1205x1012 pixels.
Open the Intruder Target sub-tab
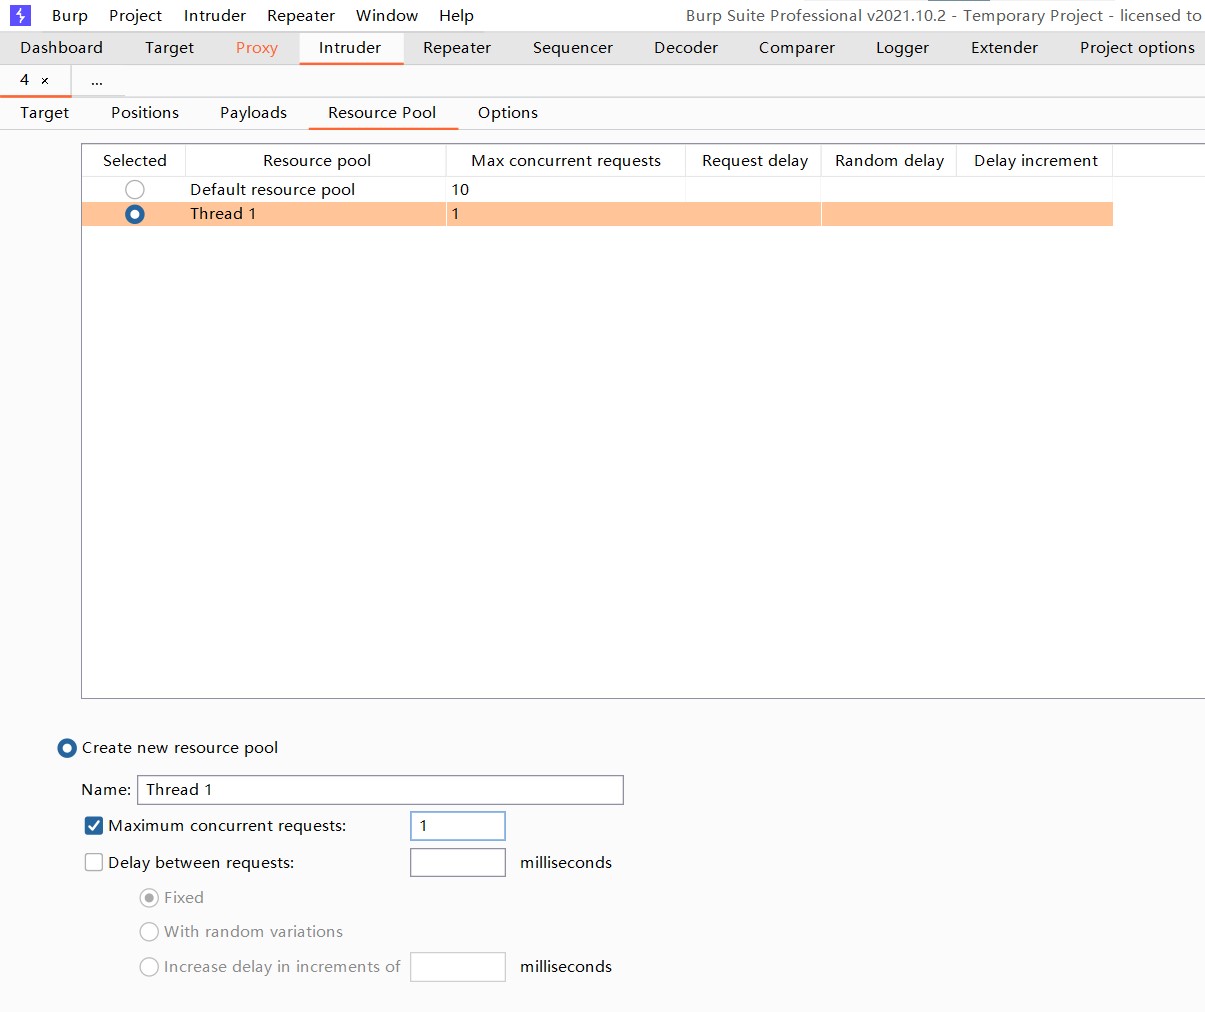(45, 113)
